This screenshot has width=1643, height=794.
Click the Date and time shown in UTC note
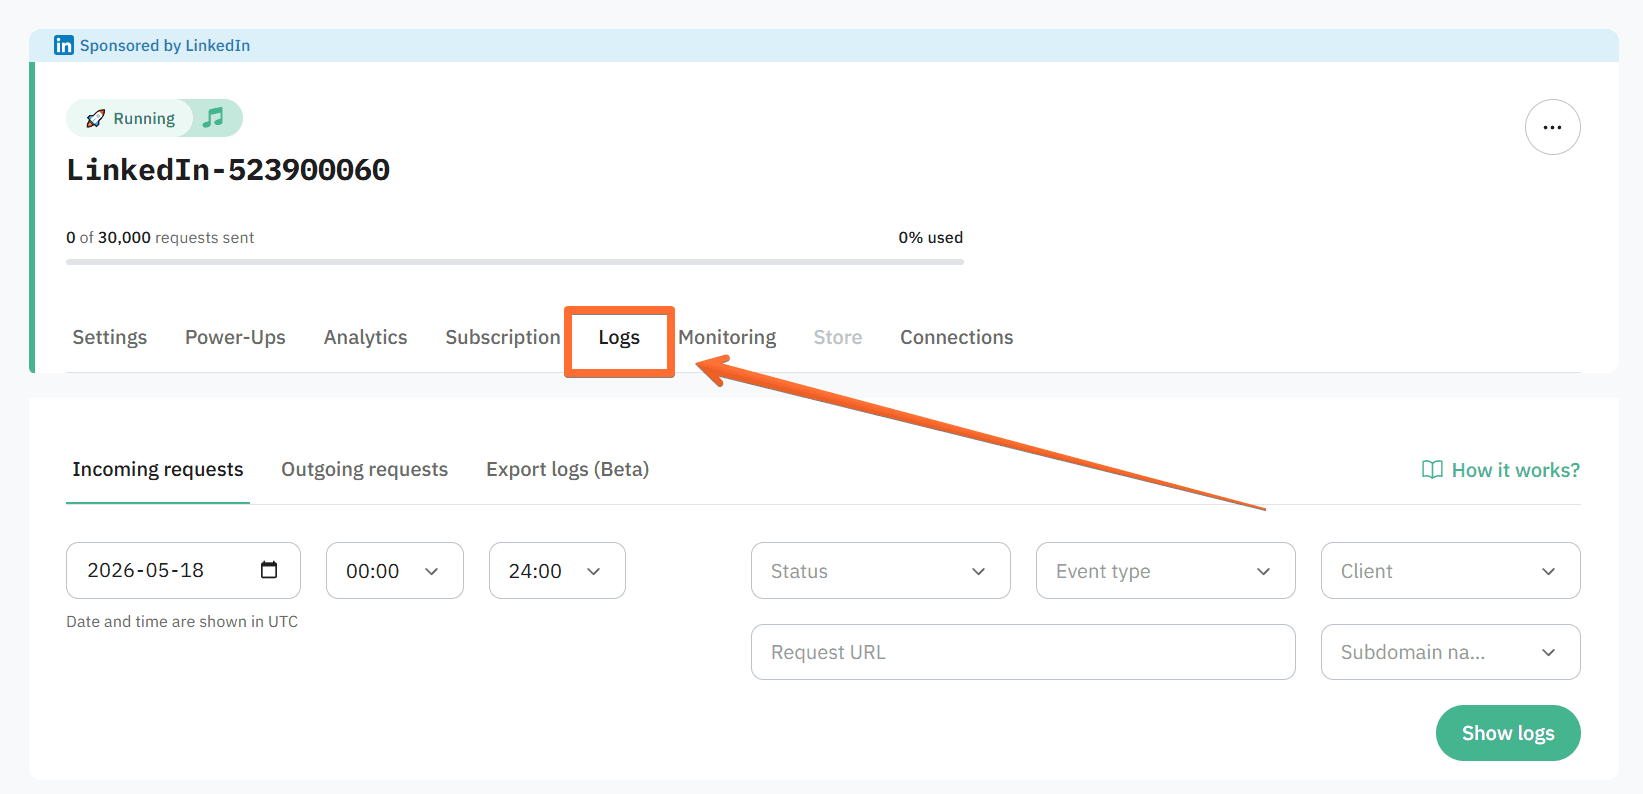pos(182,621)
